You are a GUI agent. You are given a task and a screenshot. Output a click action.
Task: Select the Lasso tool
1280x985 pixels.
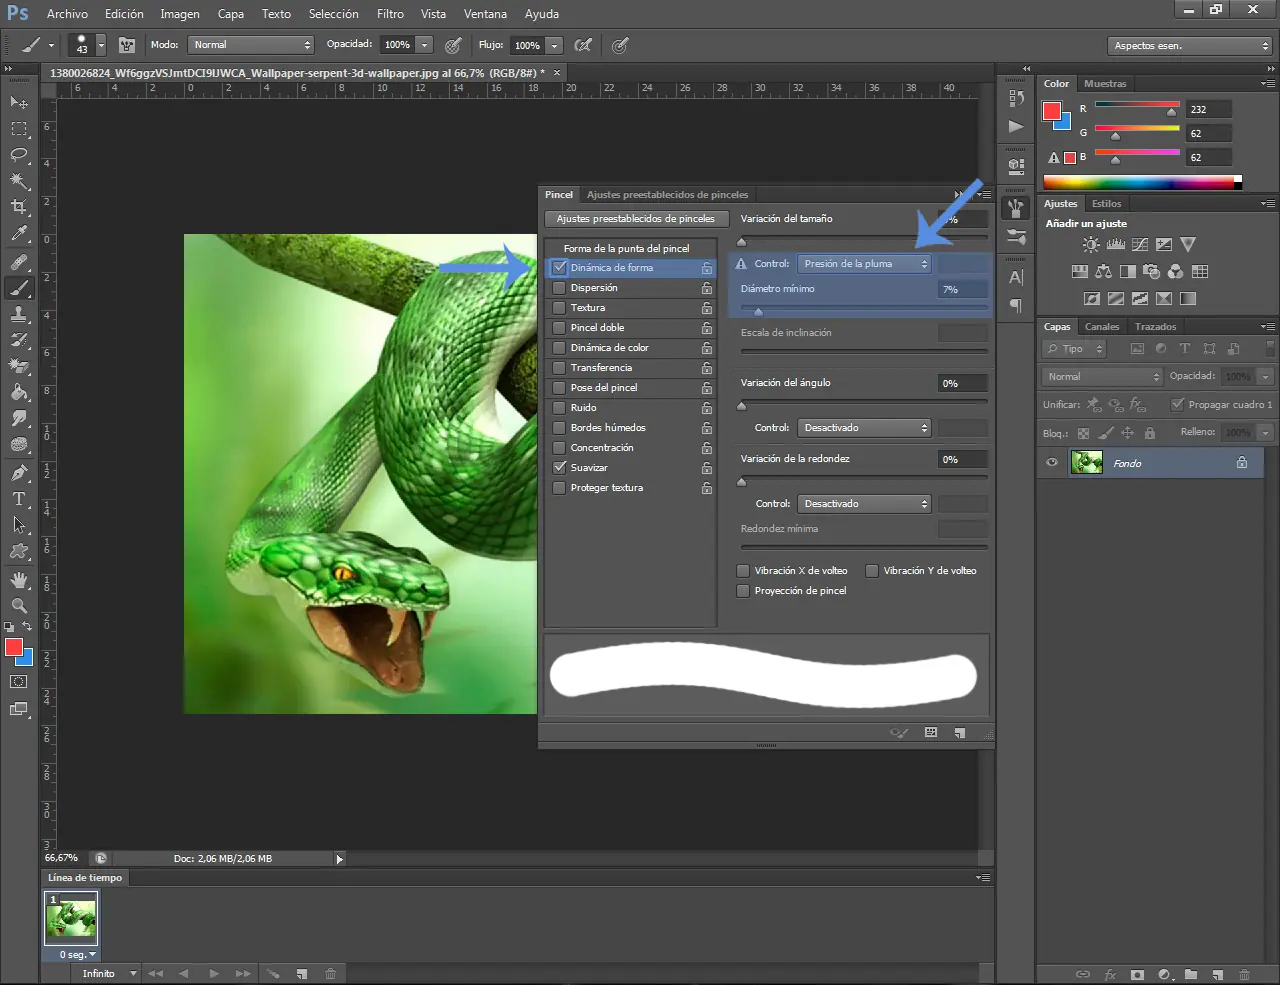(19, 155)
